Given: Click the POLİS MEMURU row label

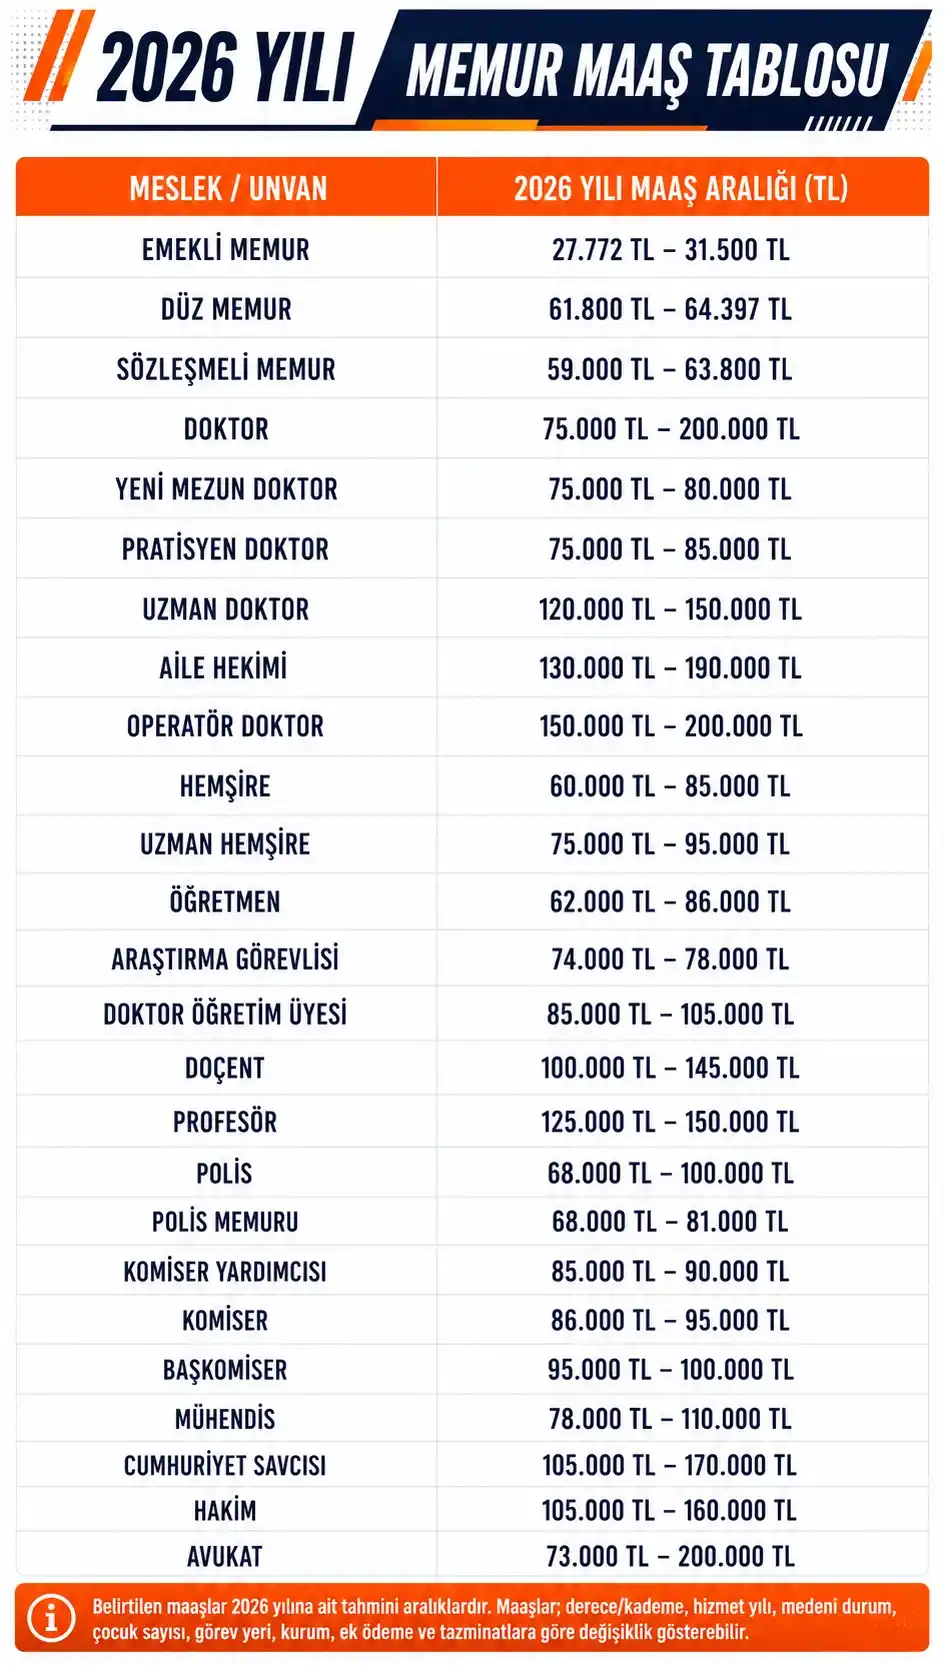Looking at the screenshot, I should 225,1222.
